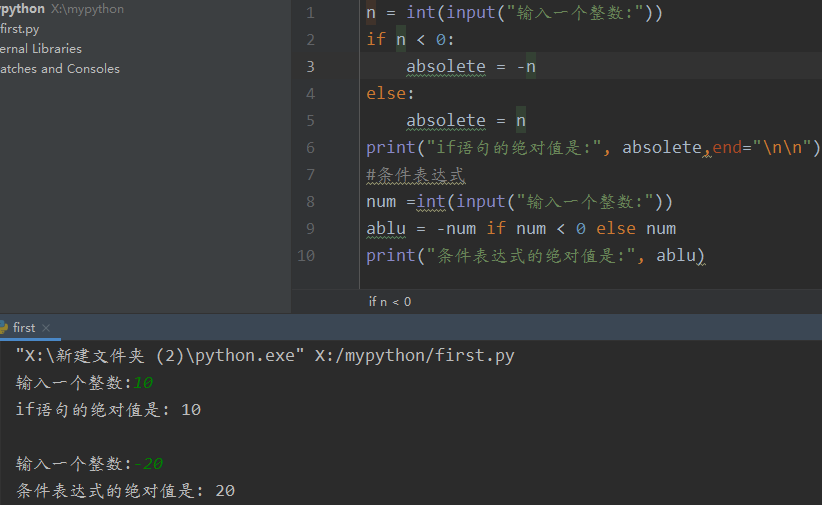This screenshot has width=822, height=505.
Task: Click the 'else:' keyword in editor
Action: pyautogui.click(x=390, y=93)
